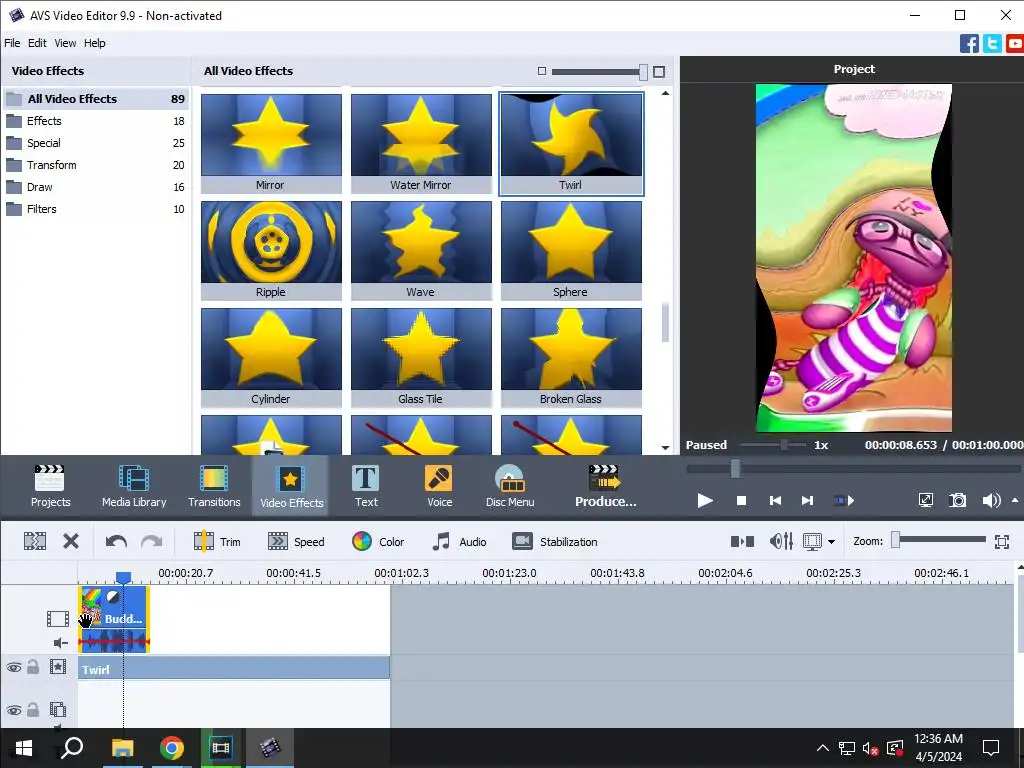Select the Draw category folder
Screen dimensions: 1024x768
pyautogui.click(x=95, y=187)
